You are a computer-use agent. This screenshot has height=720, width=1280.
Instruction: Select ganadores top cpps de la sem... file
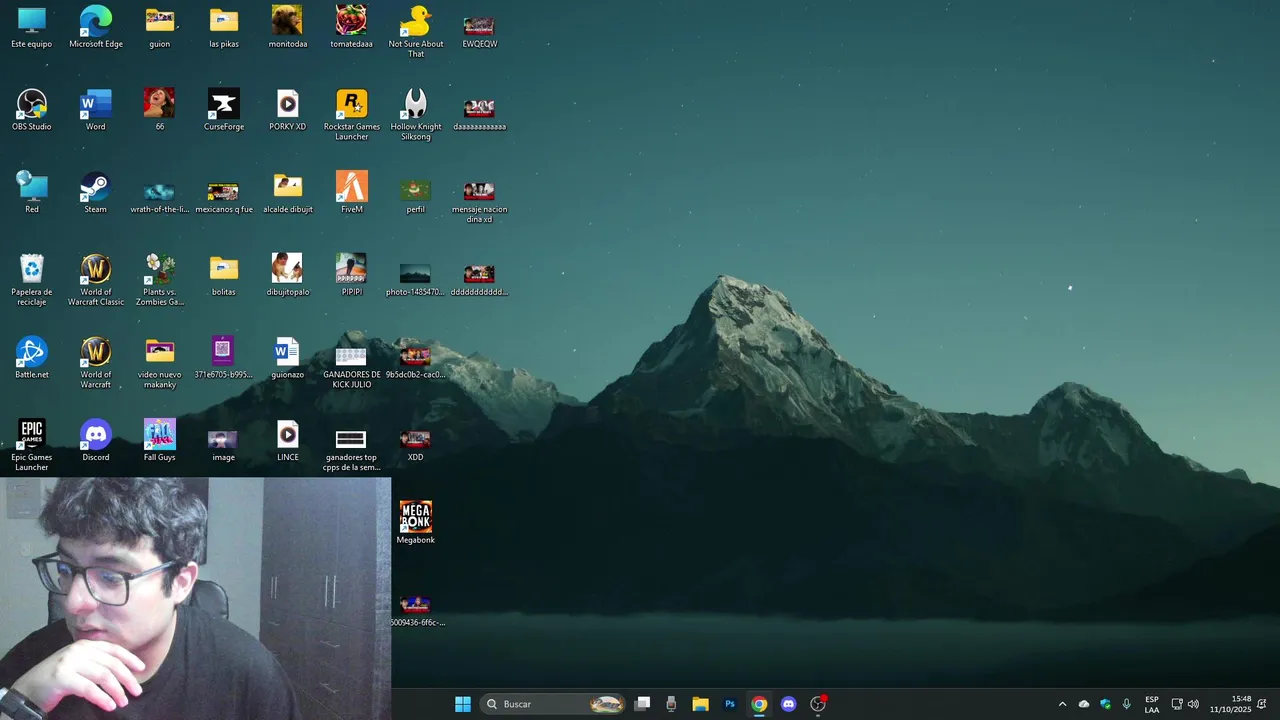tap(351, 450)
